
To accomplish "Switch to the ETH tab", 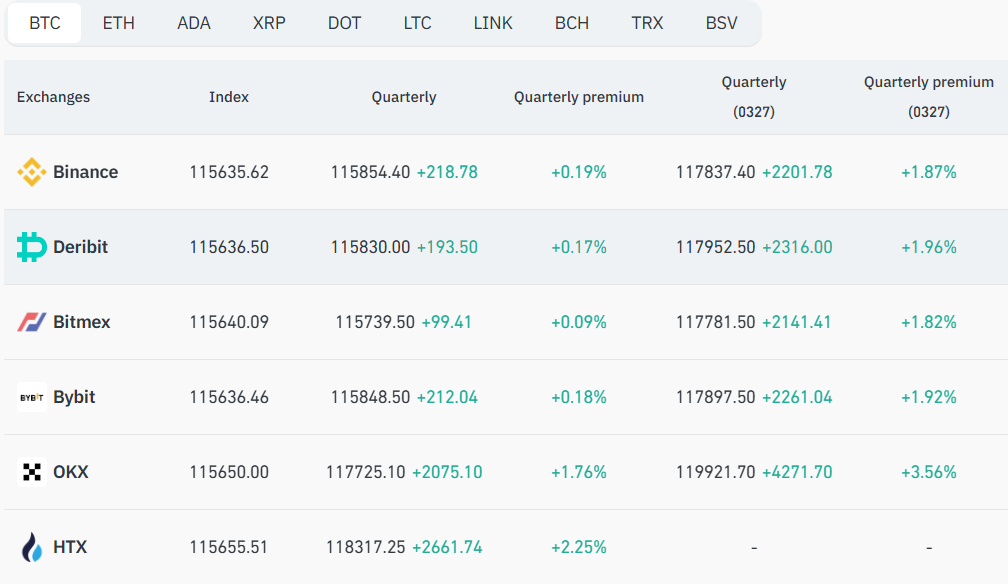I will [x=119, y=23].
